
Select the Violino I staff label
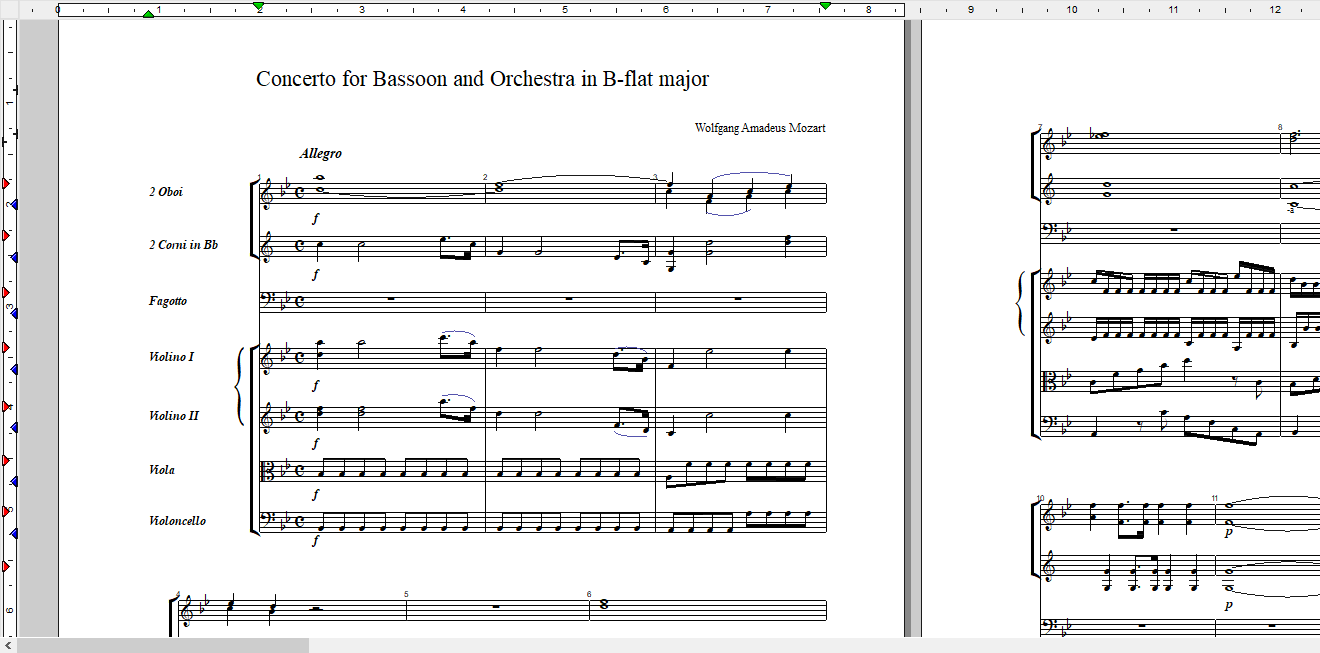(x=171, y=357)
